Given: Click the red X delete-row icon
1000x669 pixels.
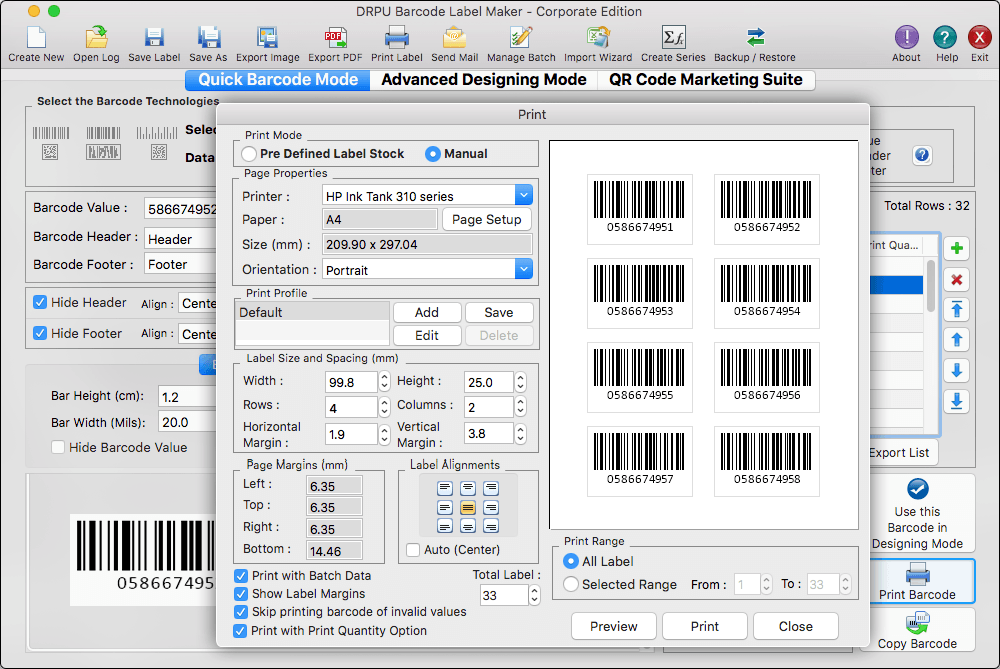Looking at the screenshot, I should click(956, 279).
